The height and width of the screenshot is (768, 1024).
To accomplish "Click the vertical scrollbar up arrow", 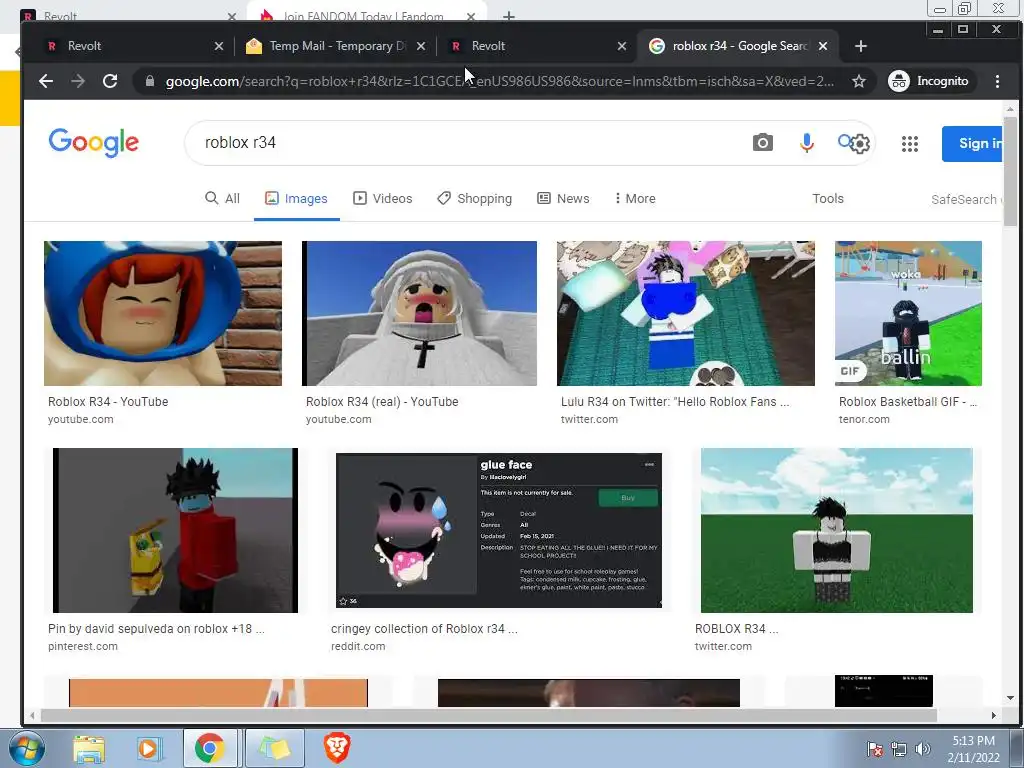I will (x=1010, y=109).
